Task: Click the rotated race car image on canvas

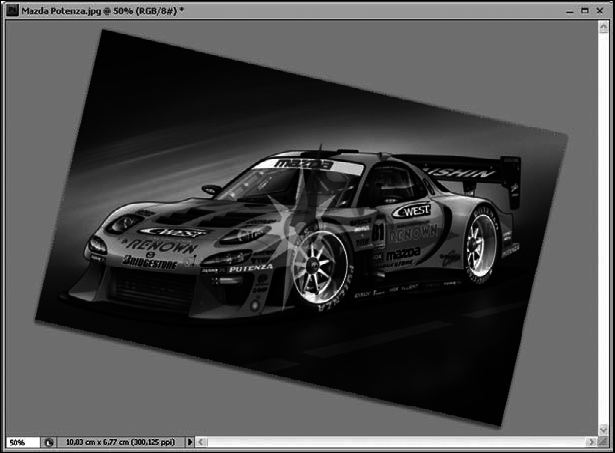Action: click(x=302, y=227)
